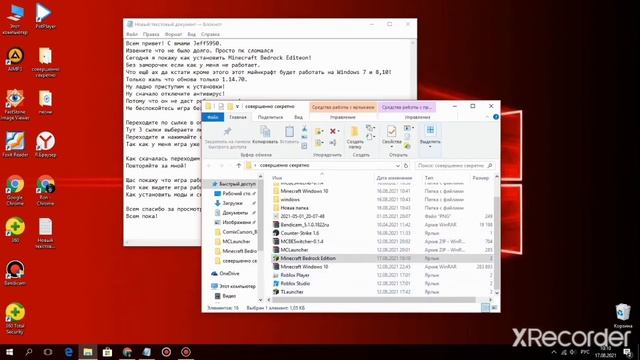Switch to large icons view in status bar
Image resolution: width=640 pixels, height=360 pixels.
494,308
